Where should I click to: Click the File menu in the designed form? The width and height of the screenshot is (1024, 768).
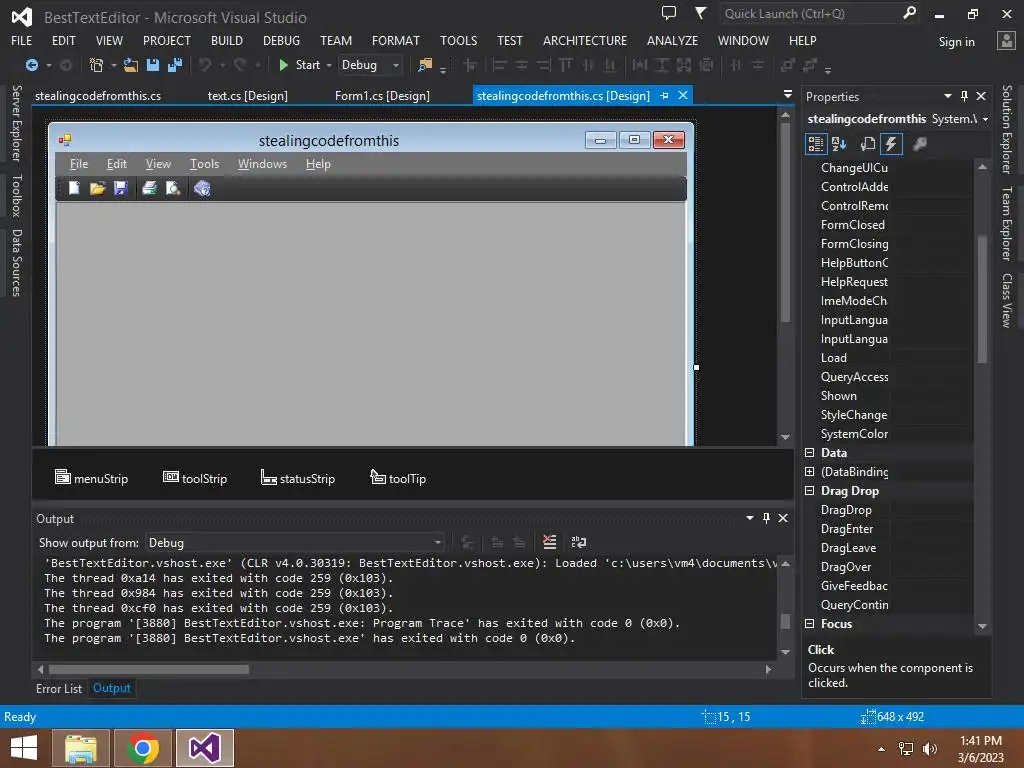tap(79, 164)
